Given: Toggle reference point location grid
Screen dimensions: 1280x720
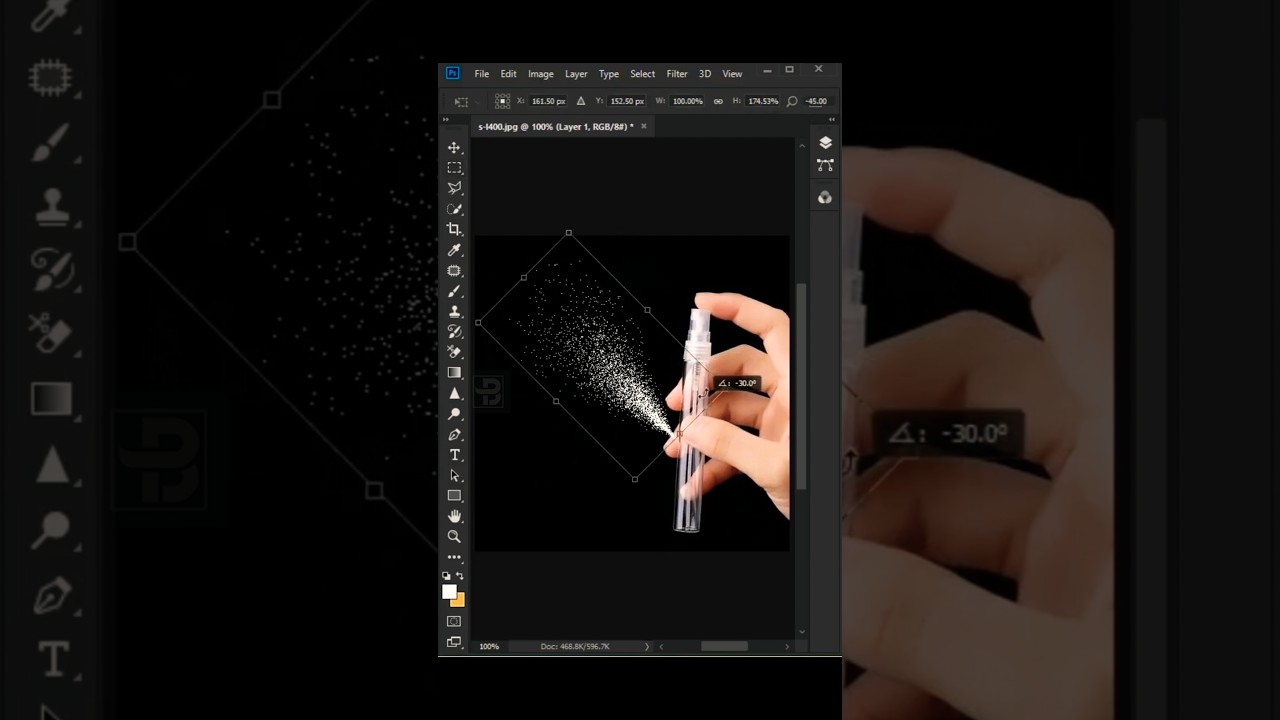Looking at the screenshot, I should [x=502, y=101].
